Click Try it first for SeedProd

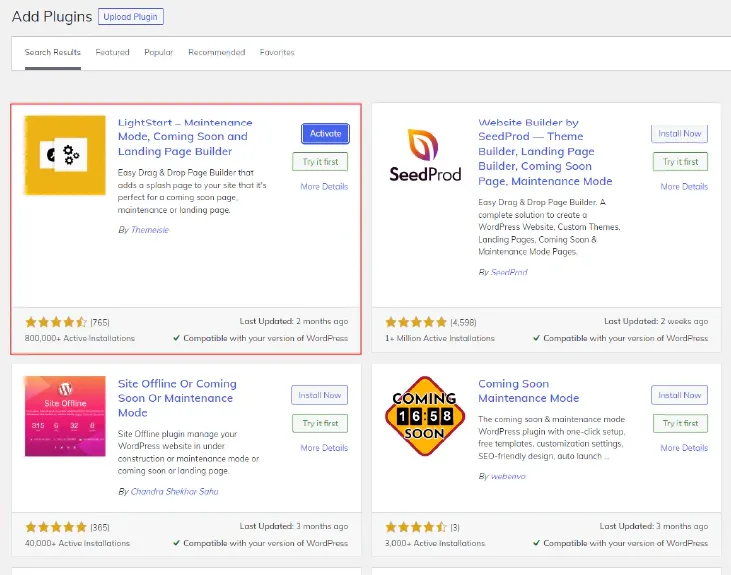pyautogui.click(x=680, y=162)
